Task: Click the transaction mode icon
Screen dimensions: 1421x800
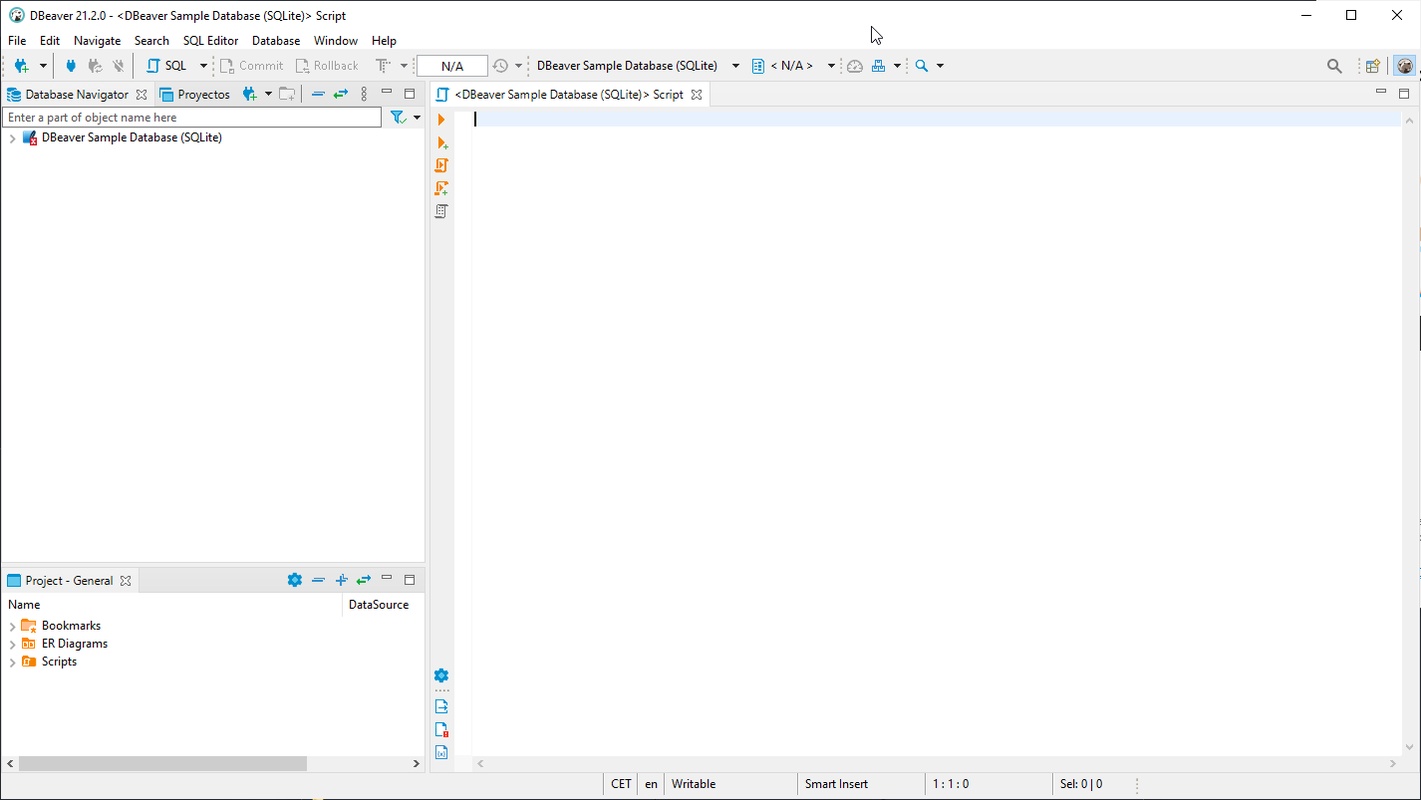Action: (383, 66)
